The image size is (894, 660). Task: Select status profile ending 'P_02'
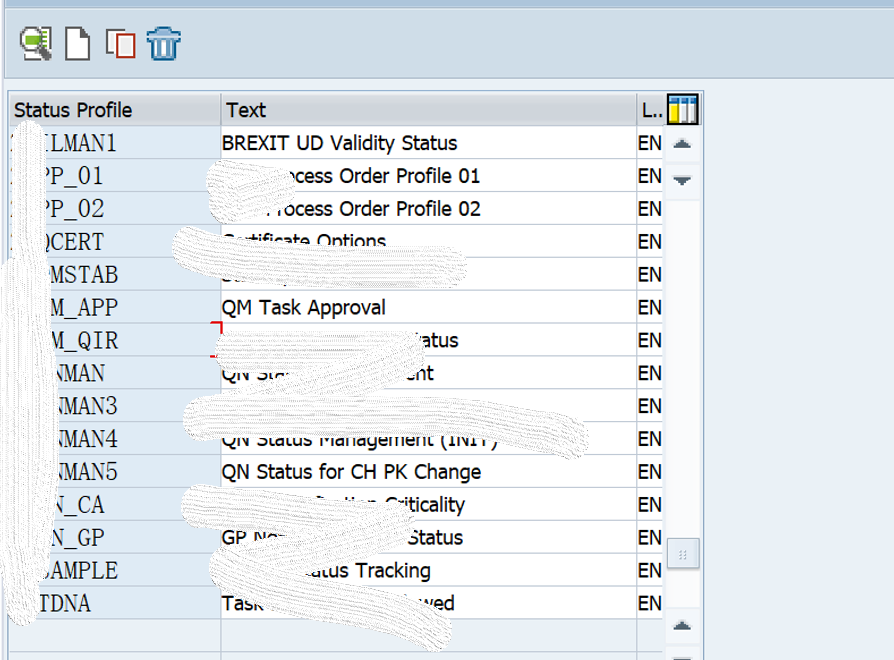pyautogui.click(x=115, y=209)
